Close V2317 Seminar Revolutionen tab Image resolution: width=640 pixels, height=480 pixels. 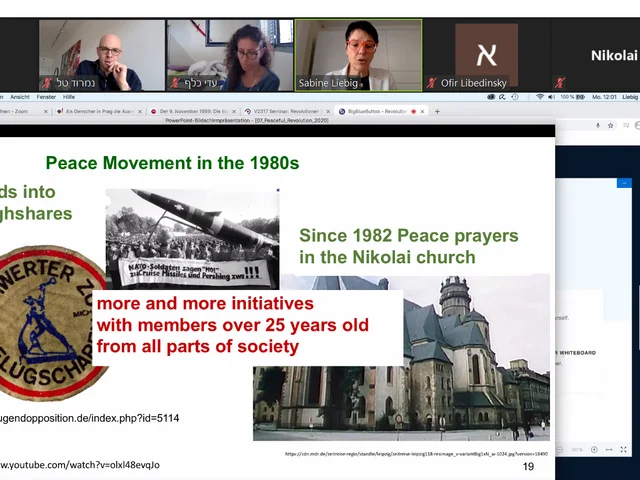pos(328,111)
